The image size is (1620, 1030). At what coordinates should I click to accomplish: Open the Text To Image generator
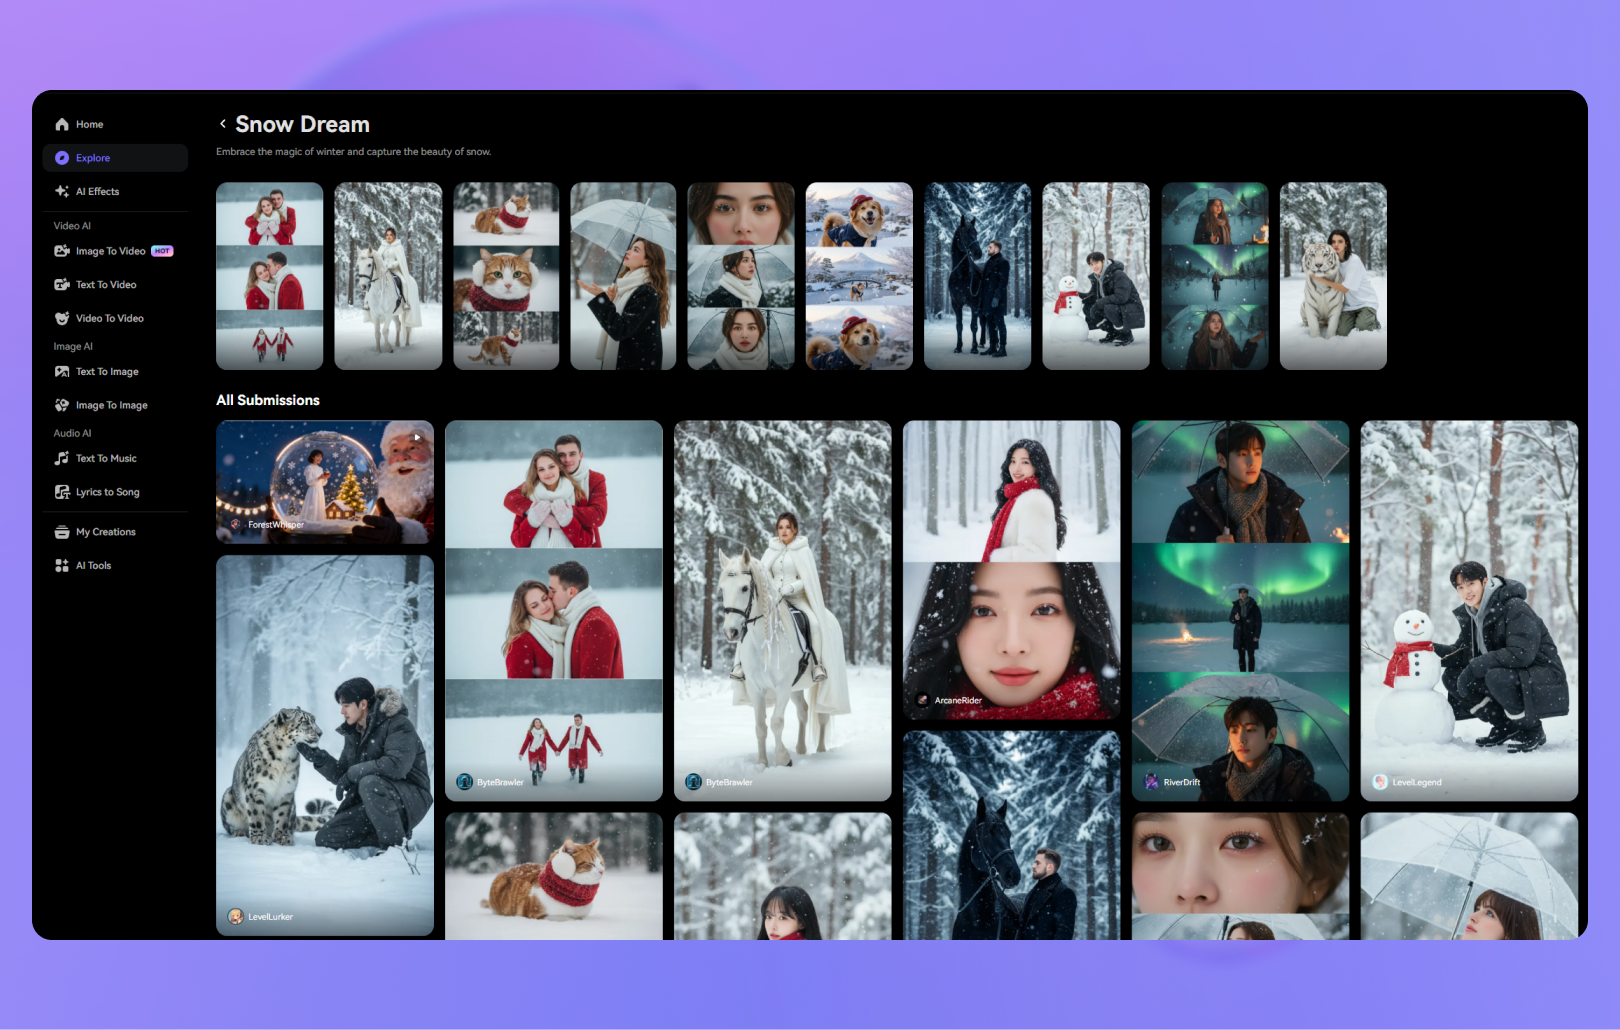106,371
